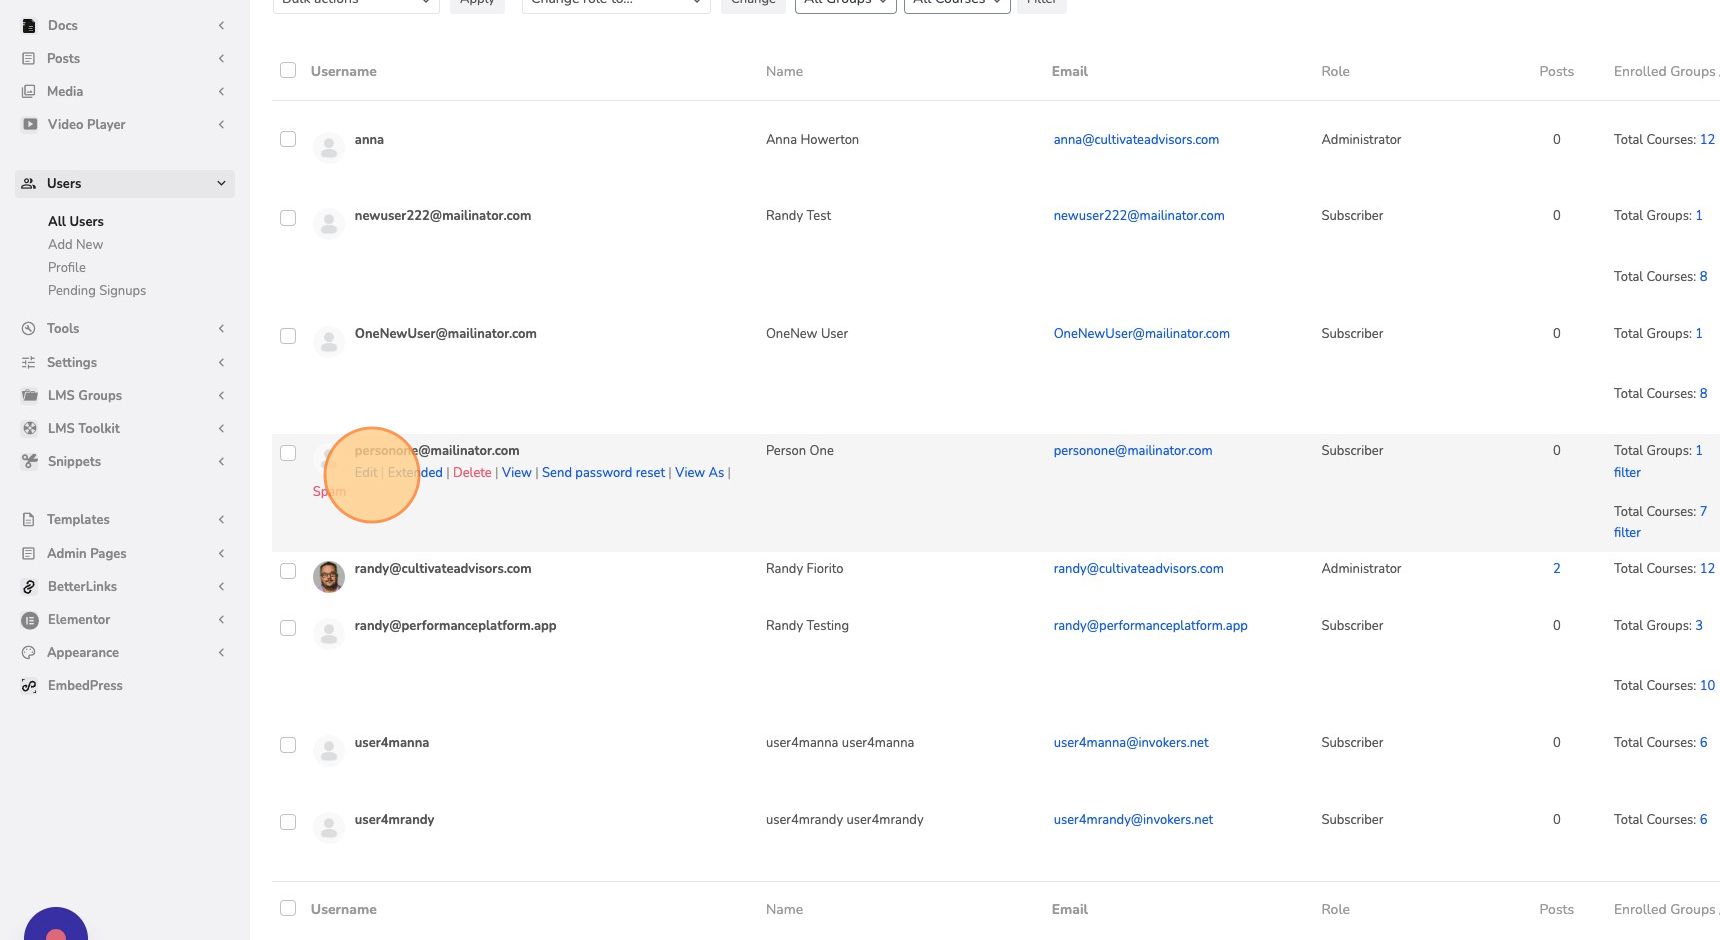Toggle the footer select-all checkbox
1720x940 pixels.
pyautogui.click(x=288, y=908)
